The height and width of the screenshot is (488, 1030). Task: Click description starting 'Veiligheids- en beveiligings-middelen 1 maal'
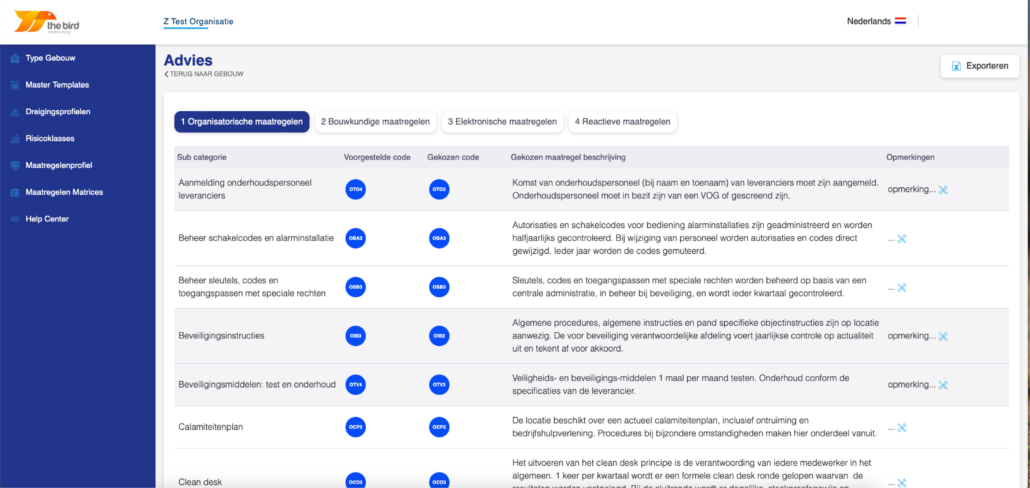click(681, 385)
